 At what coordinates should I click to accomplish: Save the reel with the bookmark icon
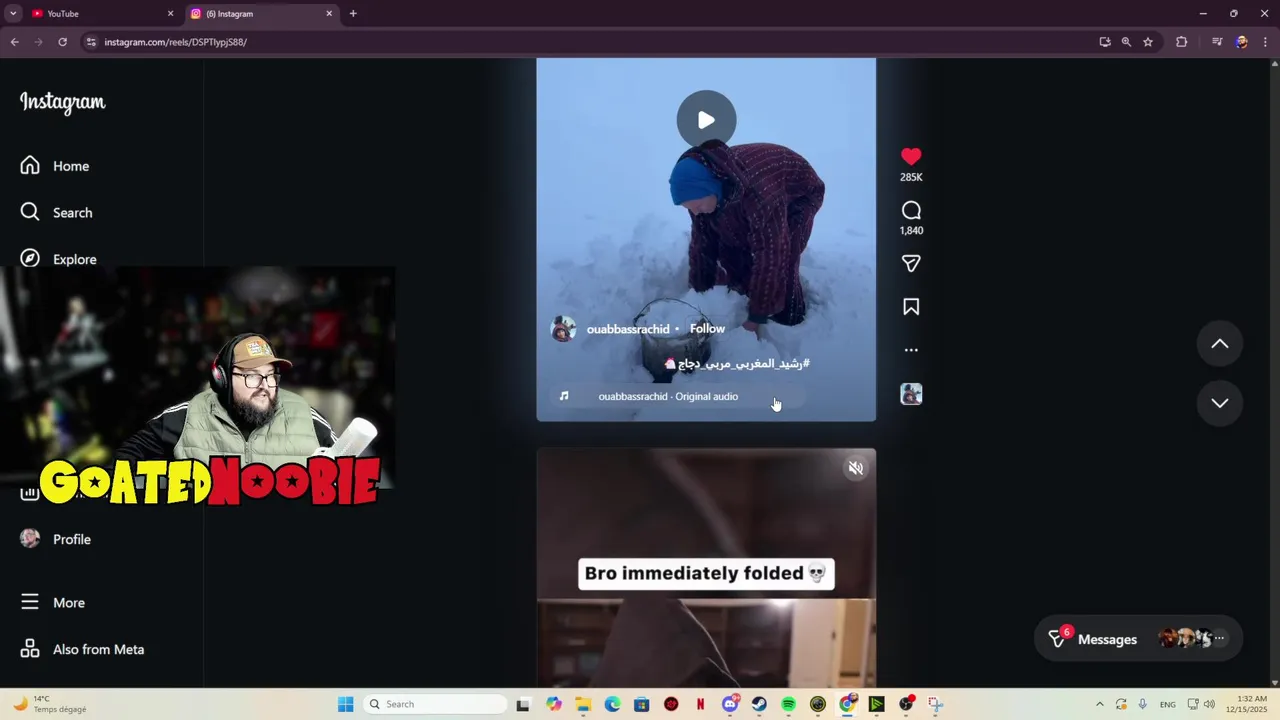911,307
